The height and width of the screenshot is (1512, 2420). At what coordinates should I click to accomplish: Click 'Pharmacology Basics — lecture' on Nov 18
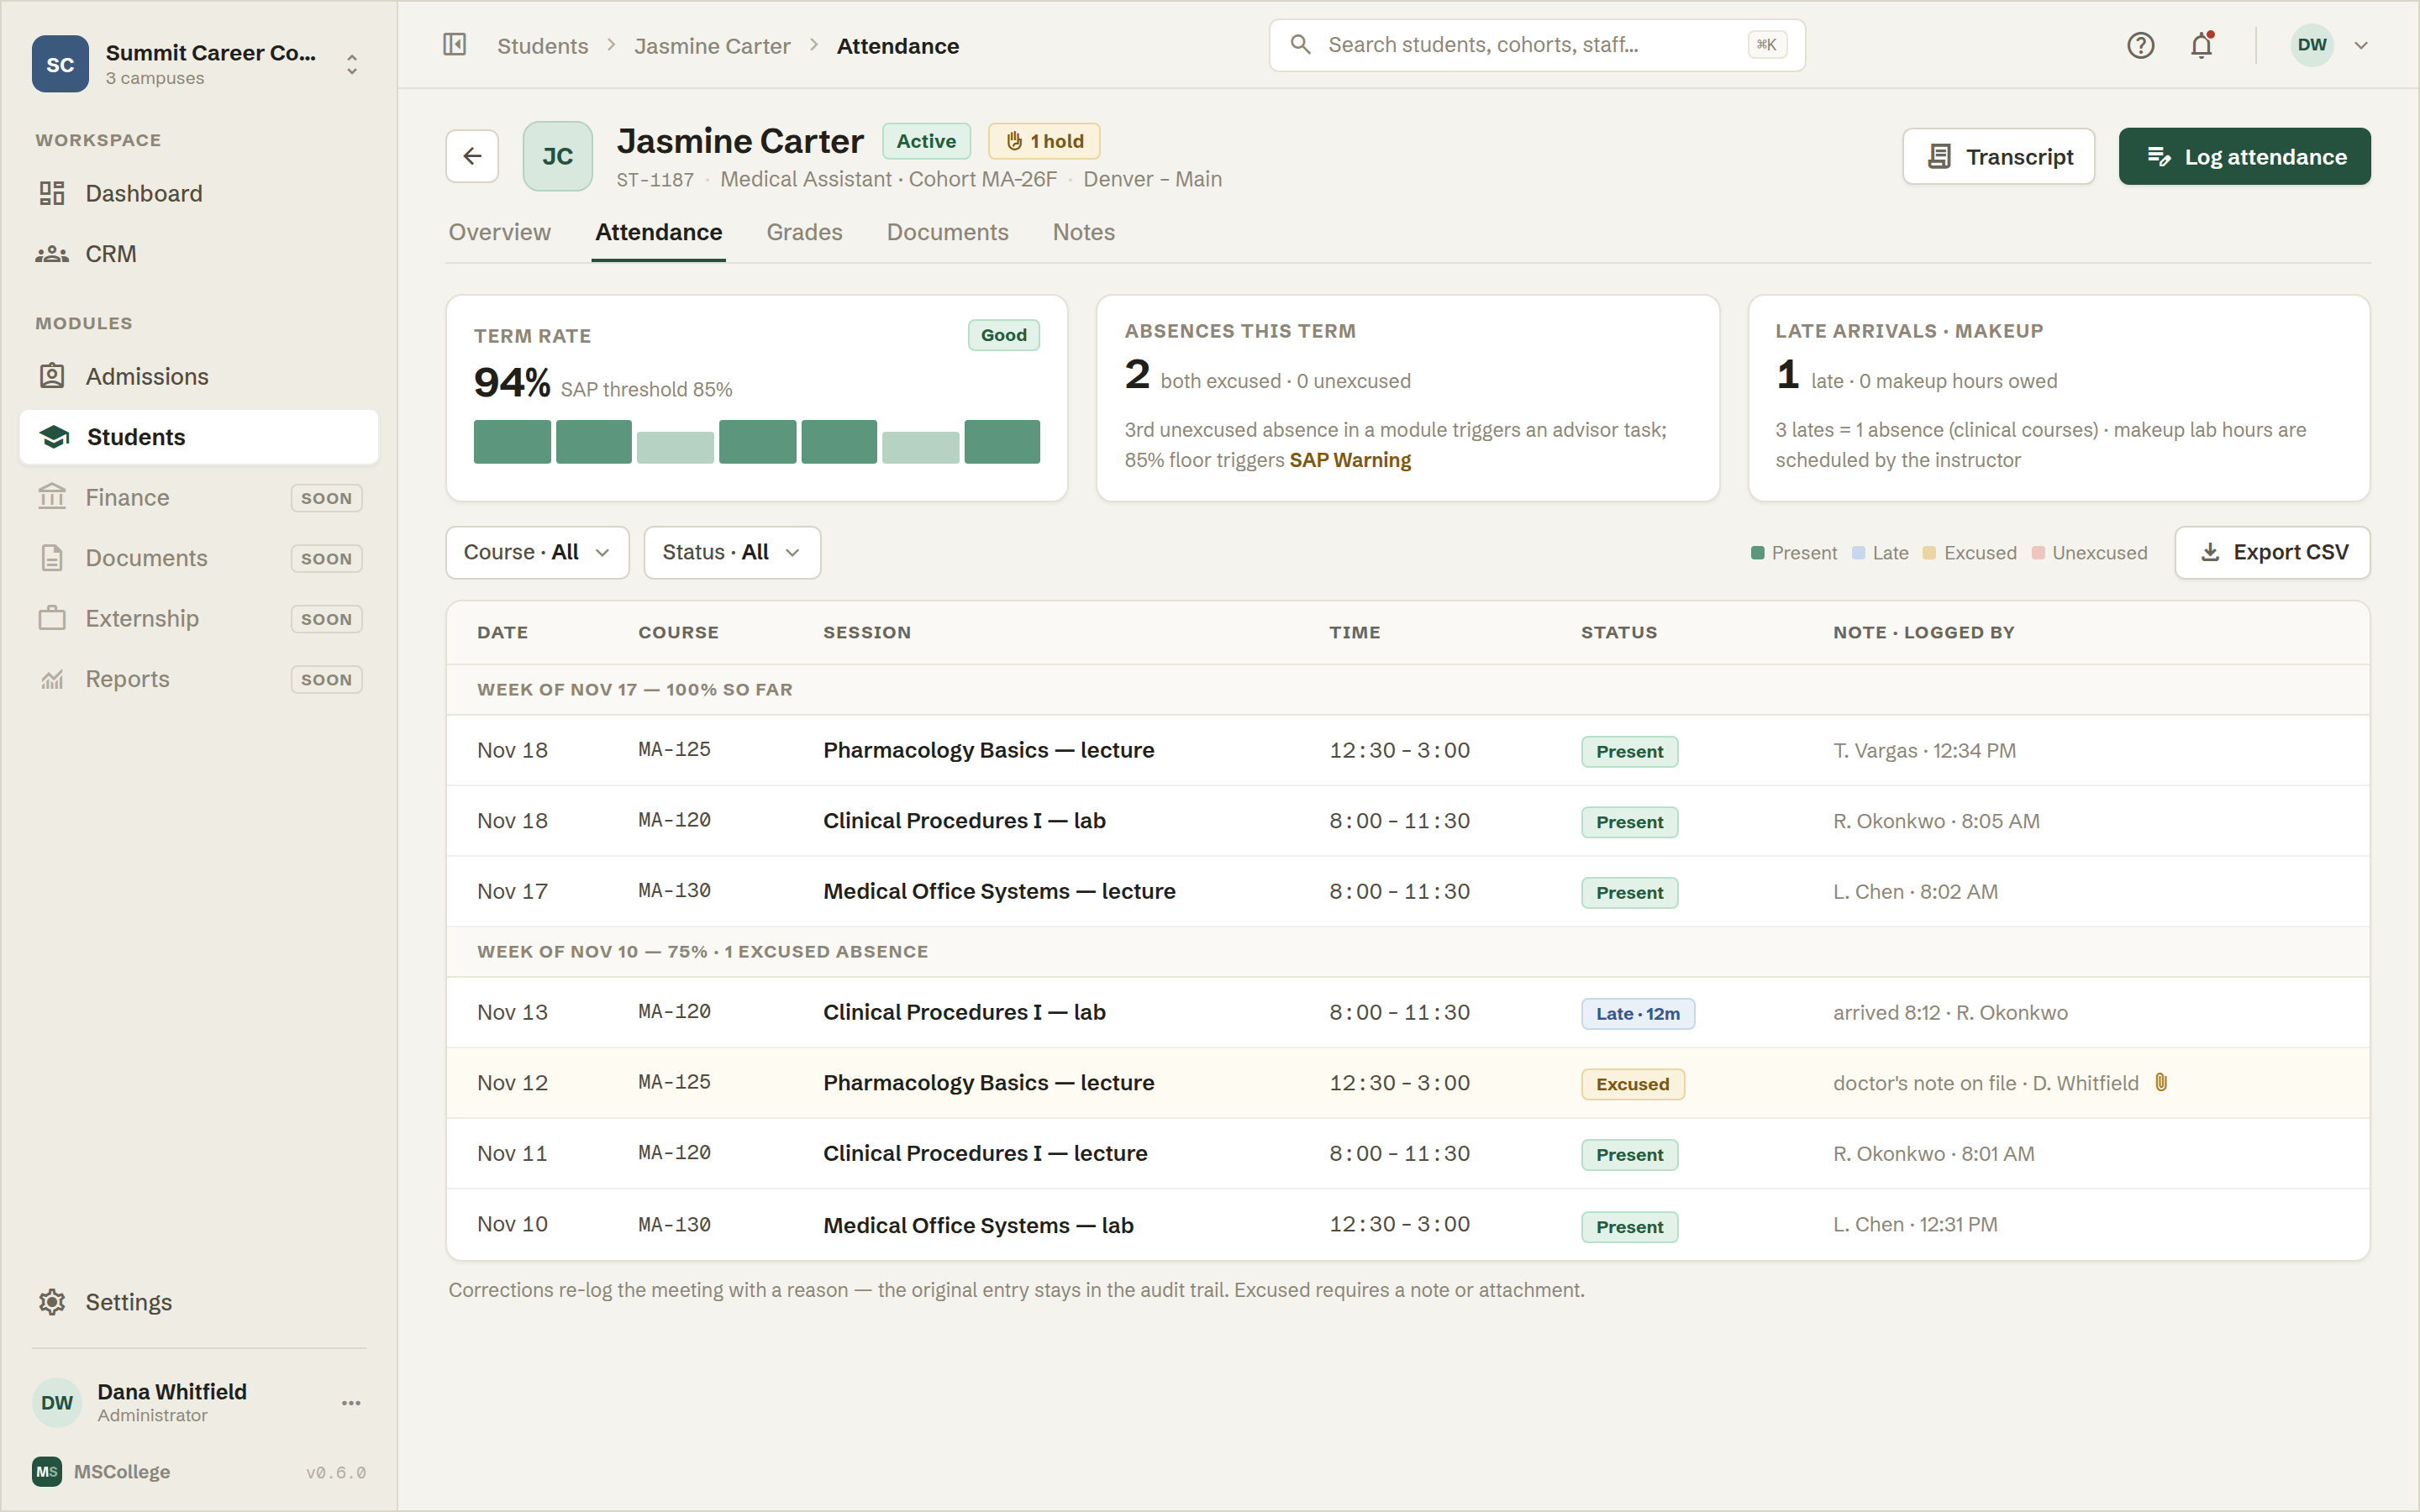988,750
